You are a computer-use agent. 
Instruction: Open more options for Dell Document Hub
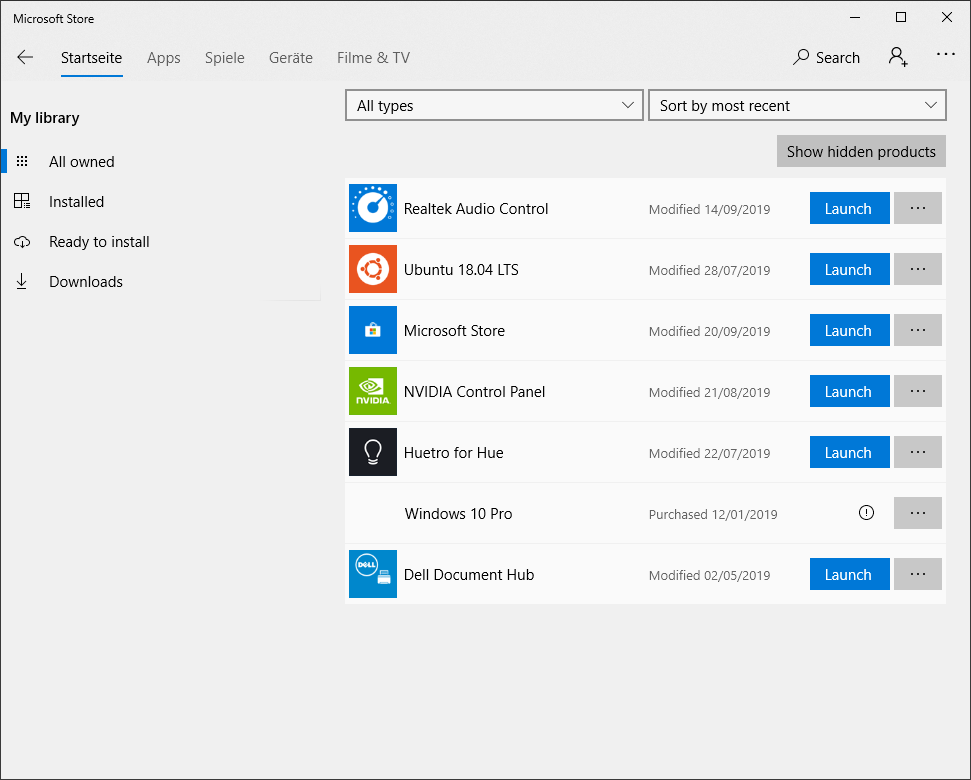pyautogui.click(x=918, y=574)
